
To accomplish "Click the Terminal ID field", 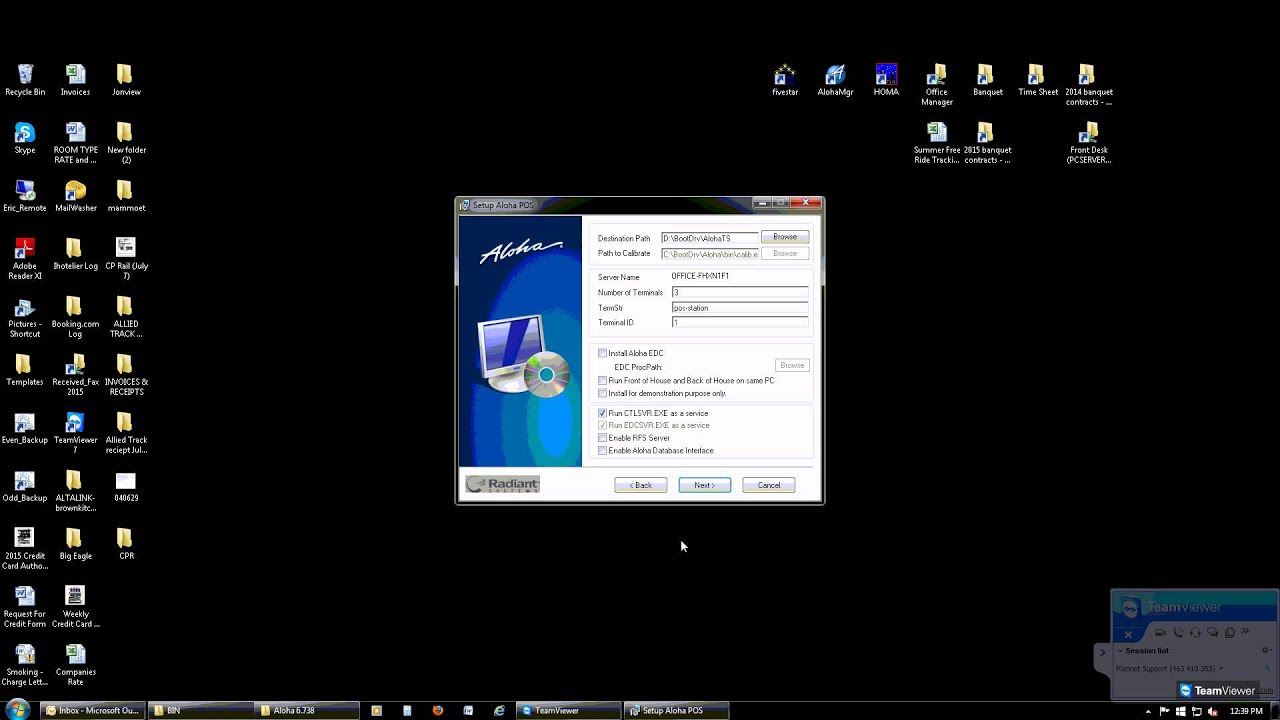I will click(x=740, y=323).
